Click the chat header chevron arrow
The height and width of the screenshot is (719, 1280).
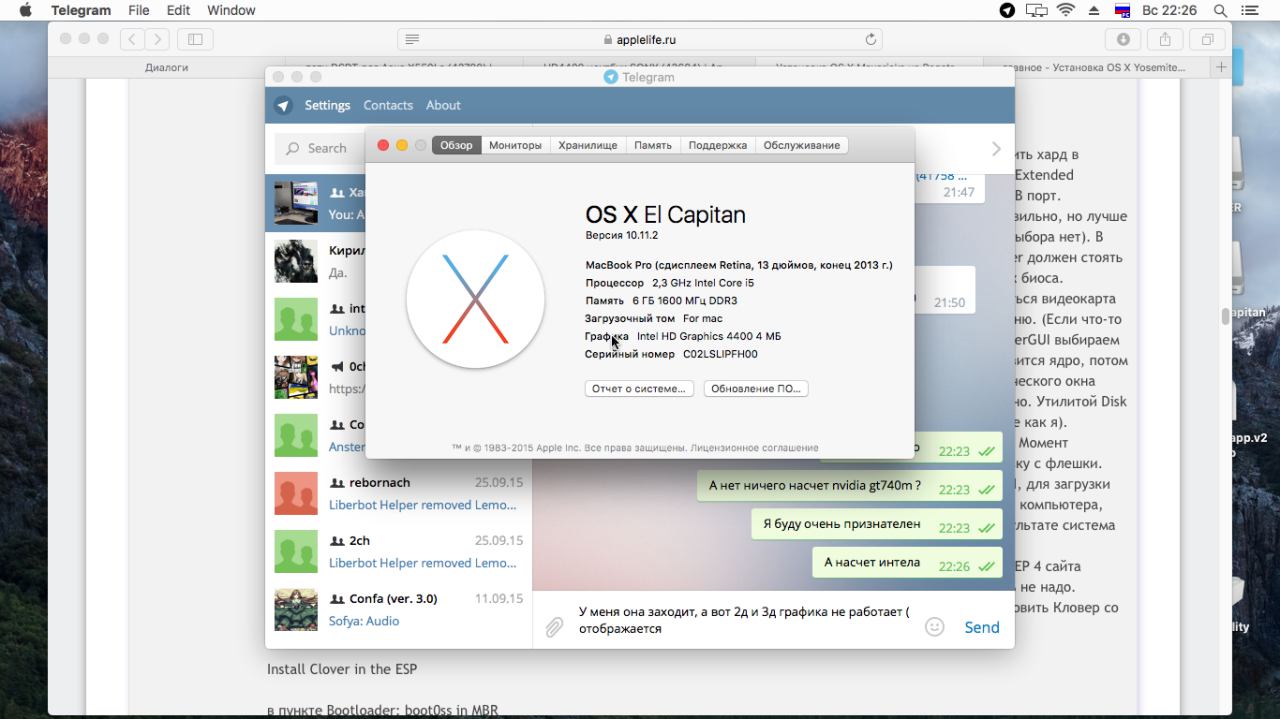[x=996, y=149]
